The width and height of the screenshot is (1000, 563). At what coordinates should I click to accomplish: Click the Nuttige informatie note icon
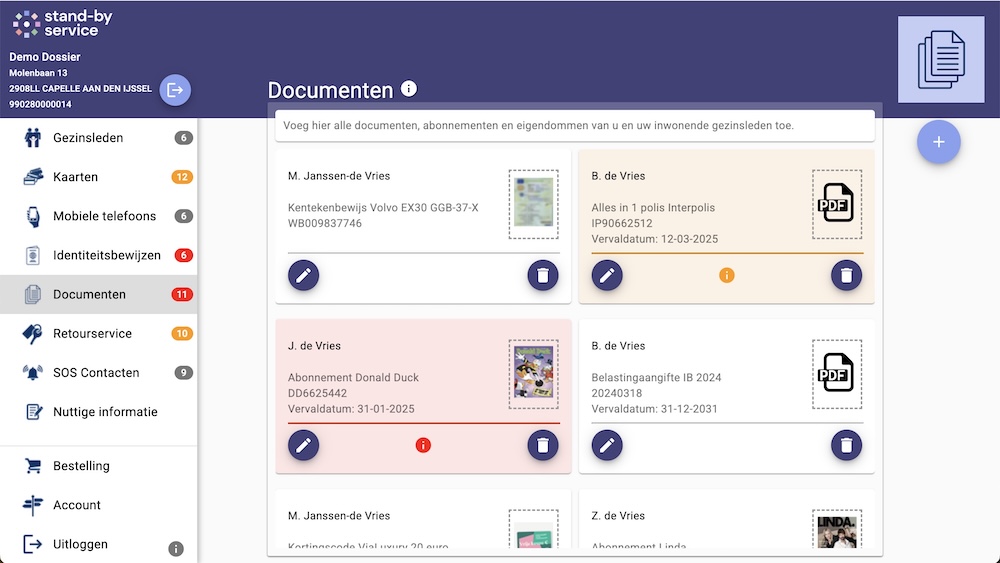pyautogui.click(x=33, y=412)
